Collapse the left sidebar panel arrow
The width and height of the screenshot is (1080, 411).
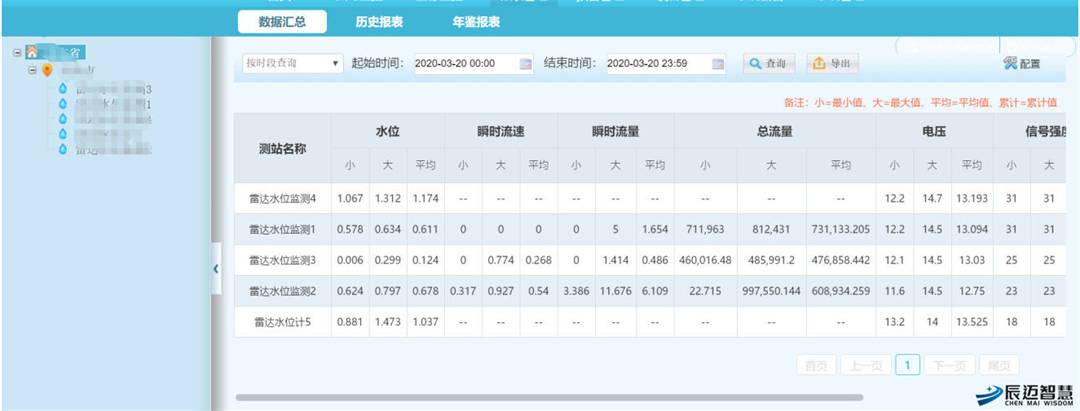click(216, 269)
